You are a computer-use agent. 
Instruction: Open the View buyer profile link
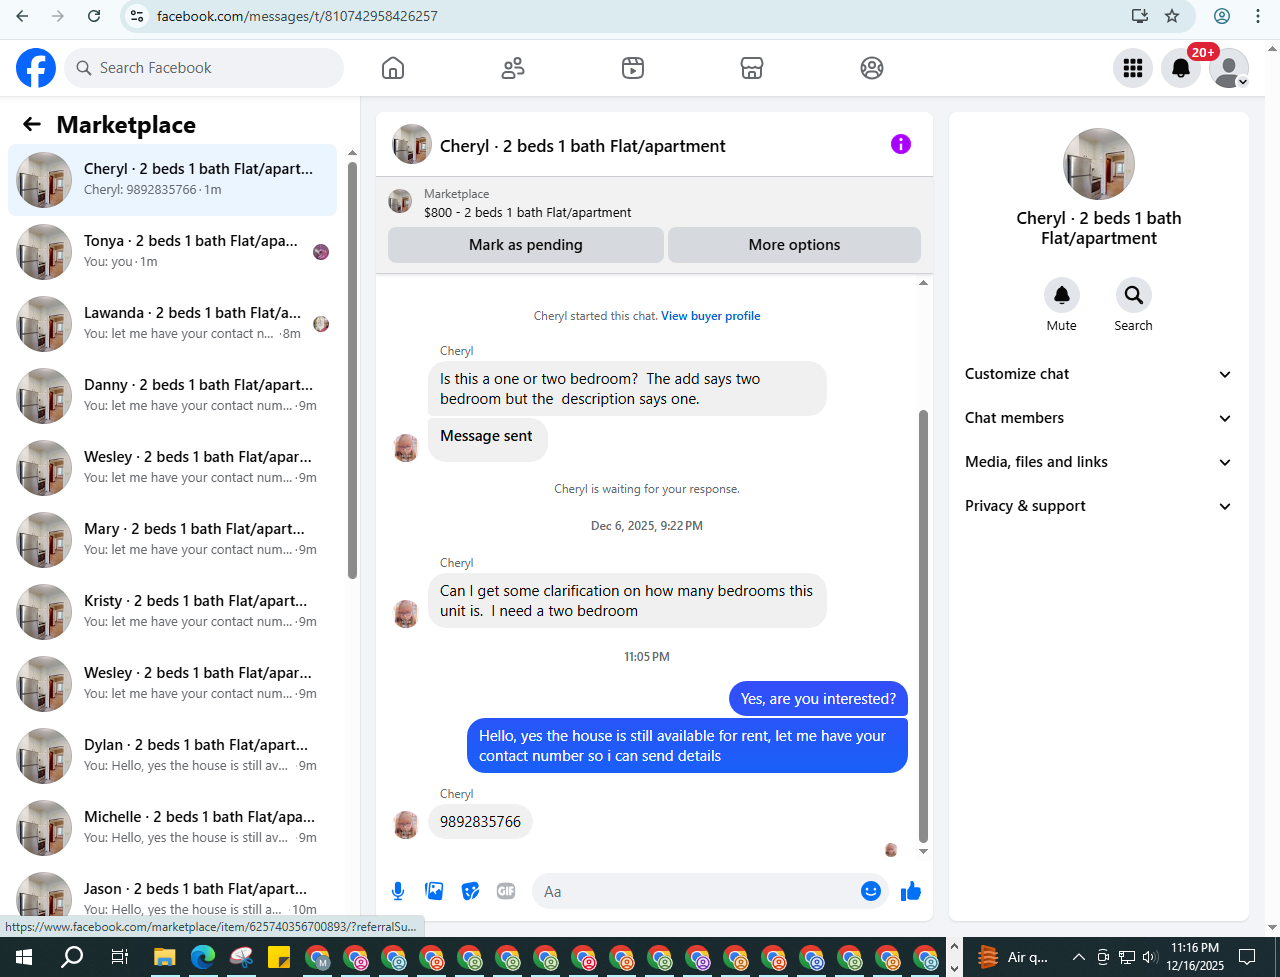[710, 316]
